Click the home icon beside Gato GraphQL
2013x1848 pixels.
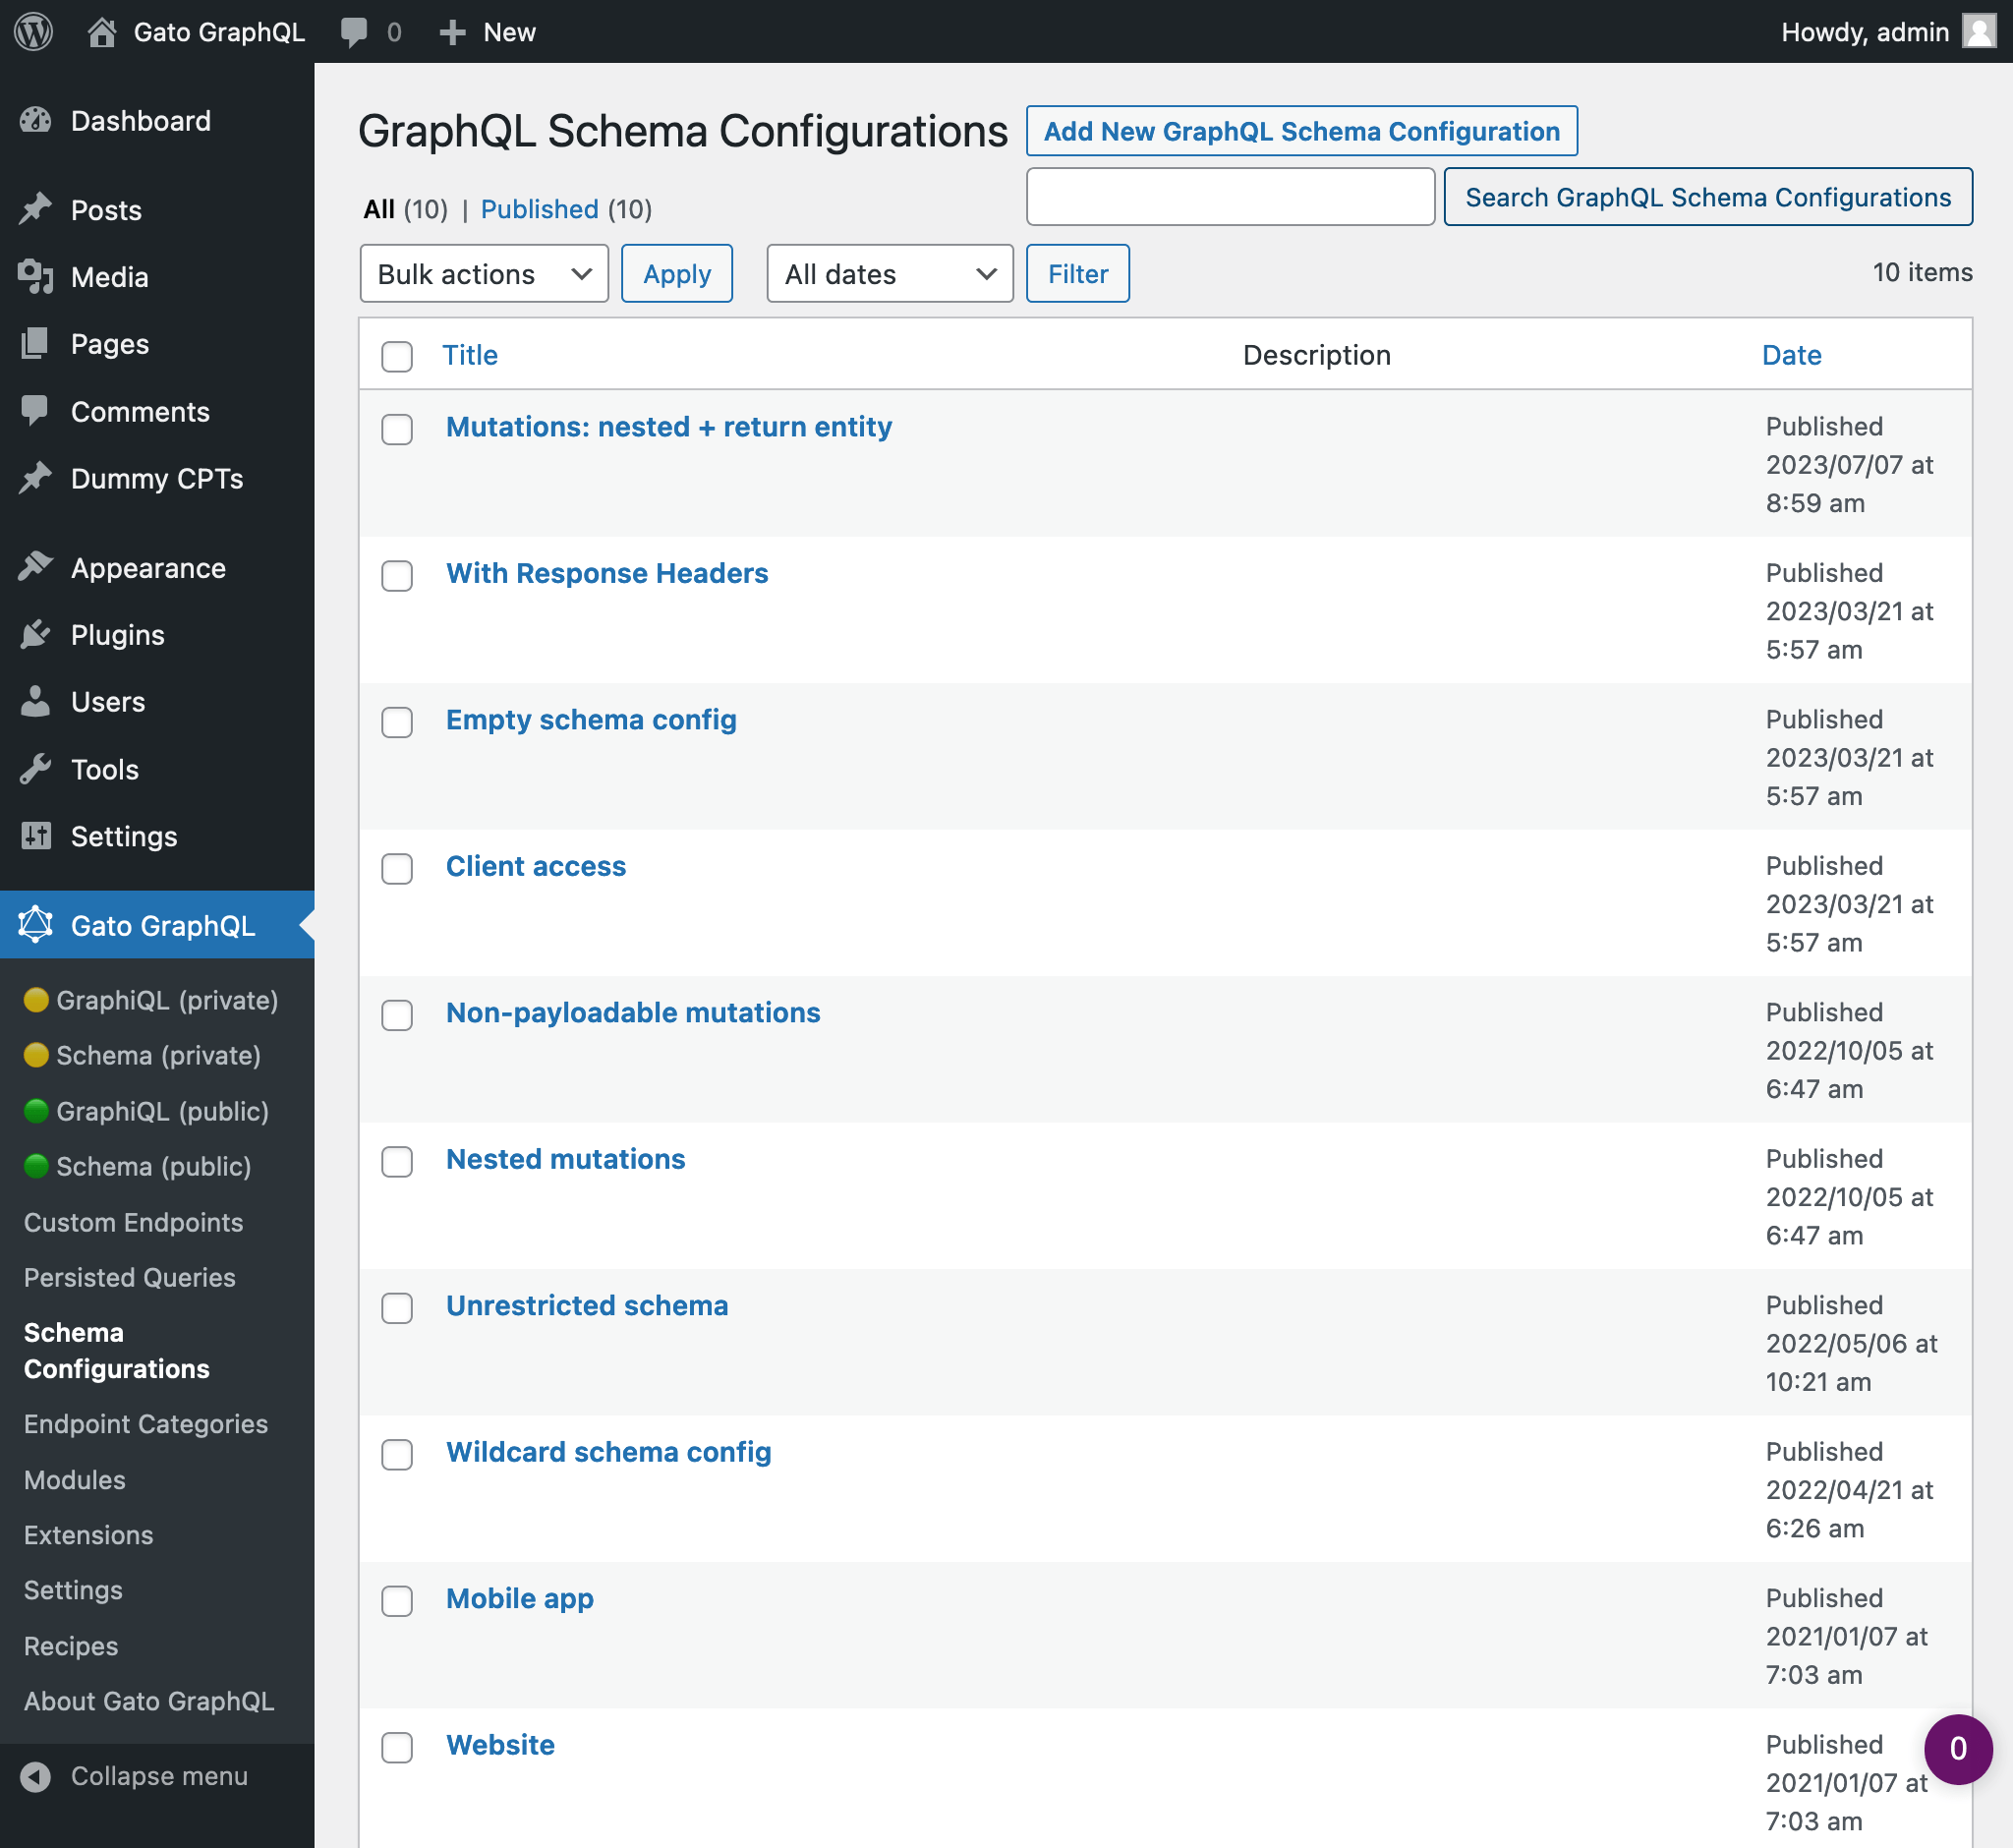(101, 32)
